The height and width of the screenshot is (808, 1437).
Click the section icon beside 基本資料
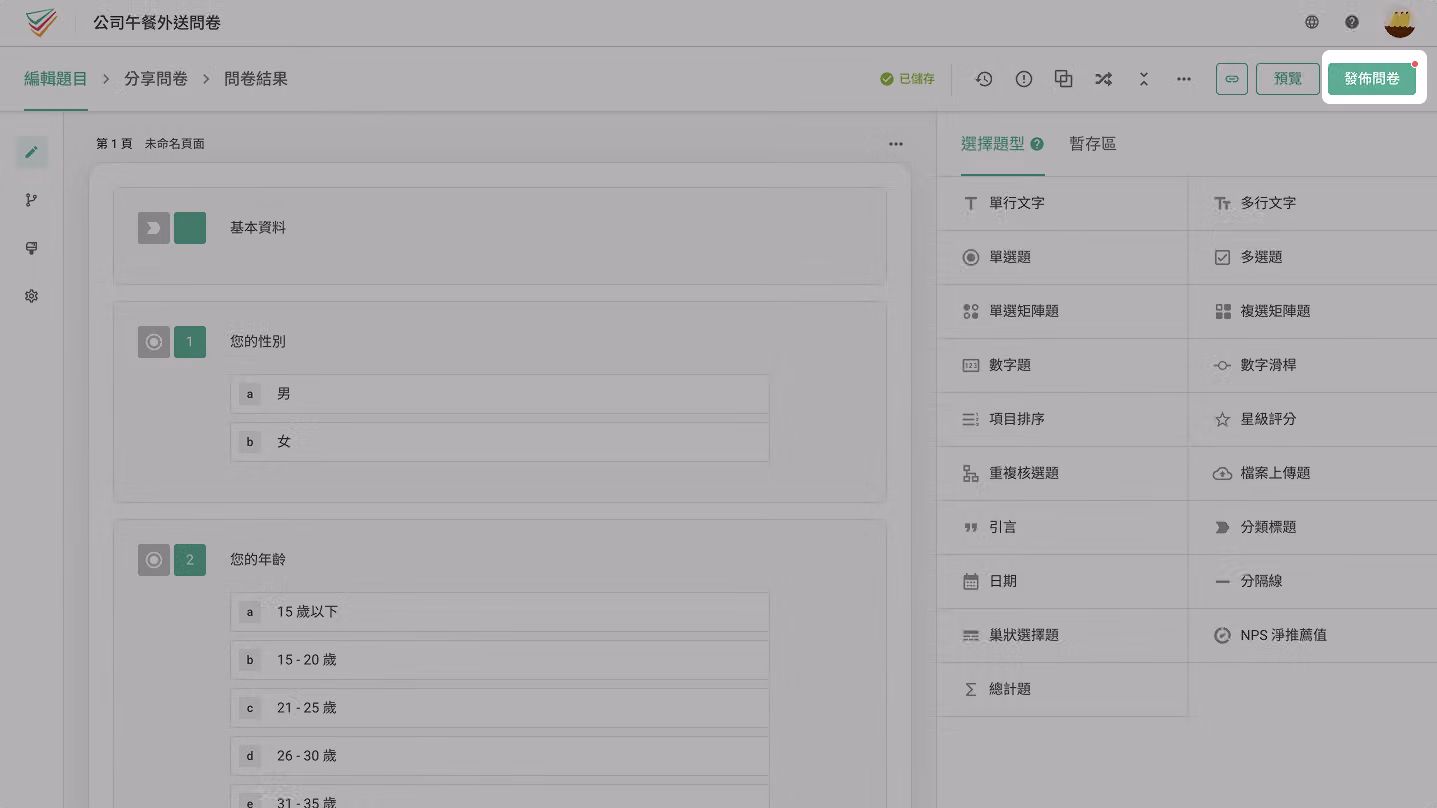[154, 228]
